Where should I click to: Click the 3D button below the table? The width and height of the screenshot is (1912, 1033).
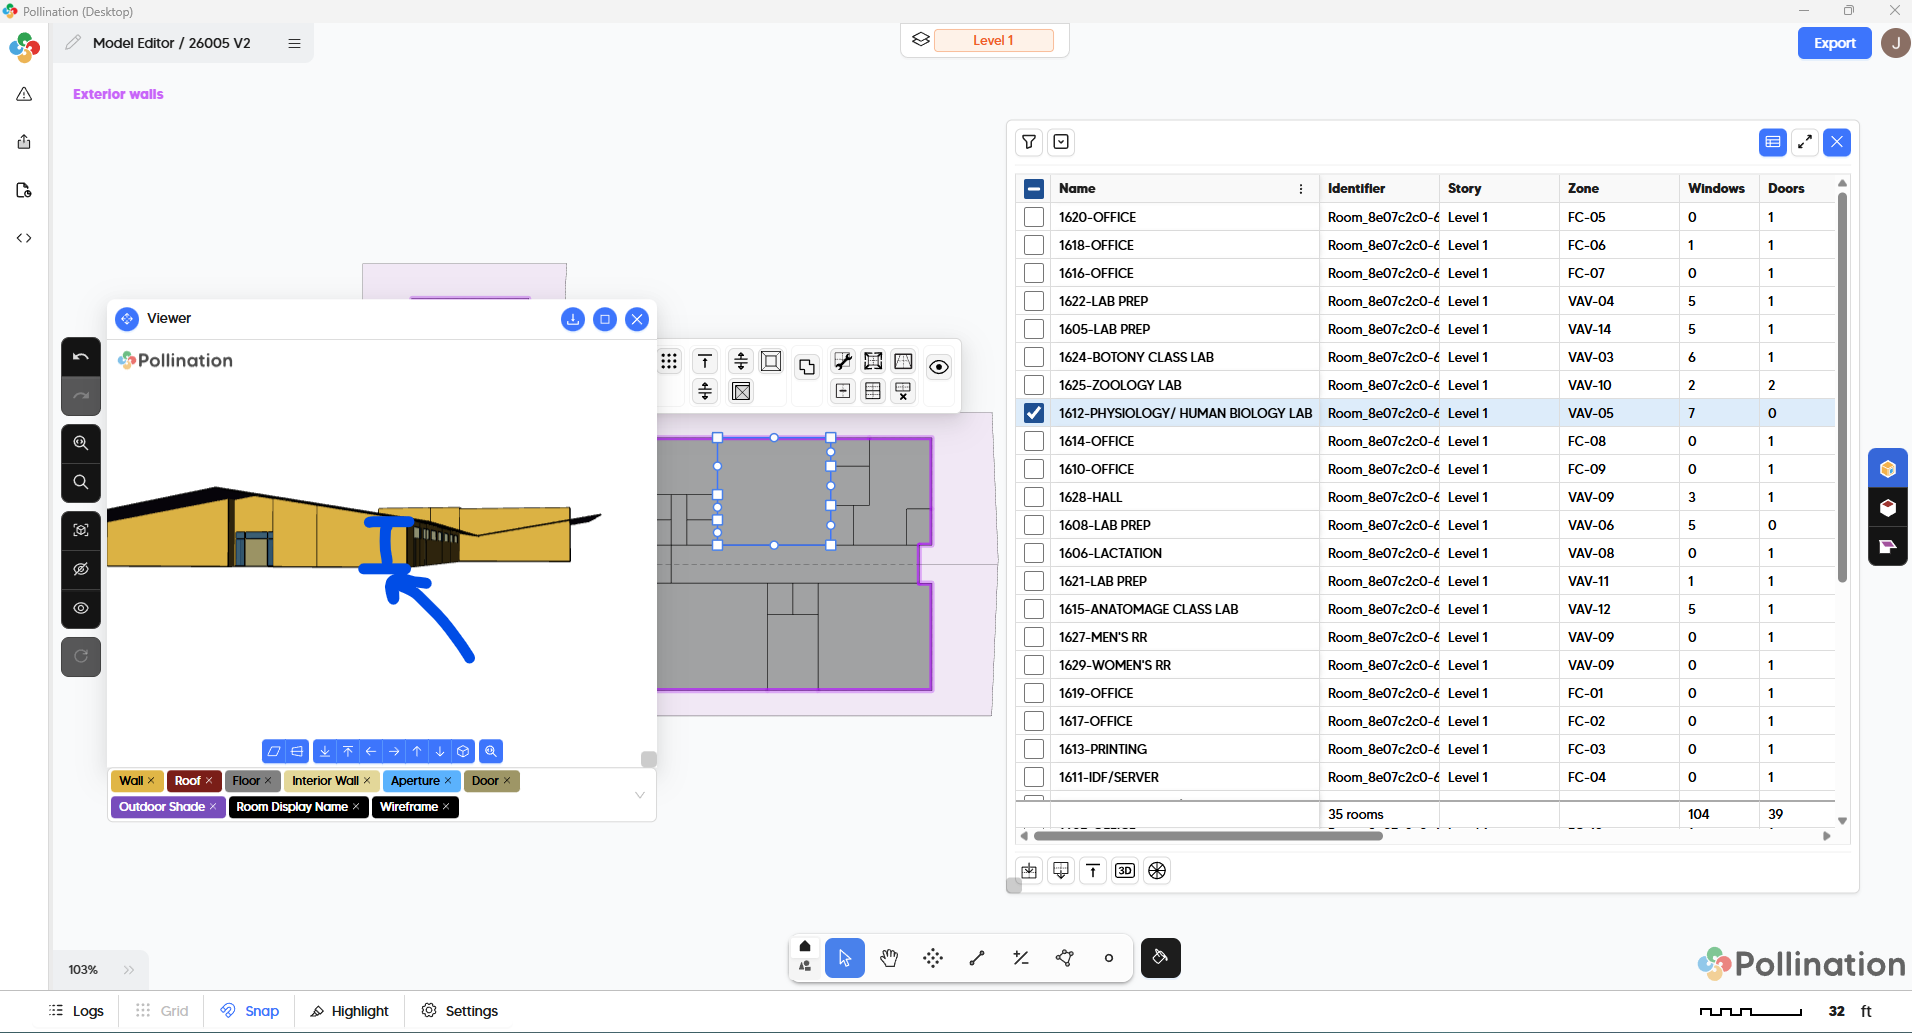tap(1125, 871)
